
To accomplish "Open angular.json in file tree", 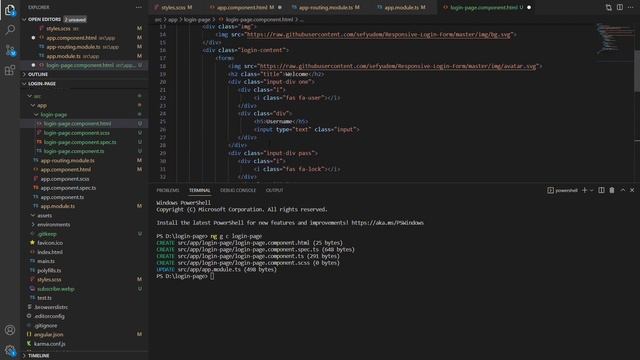I will pyautogui.click(x=49, y=335).
